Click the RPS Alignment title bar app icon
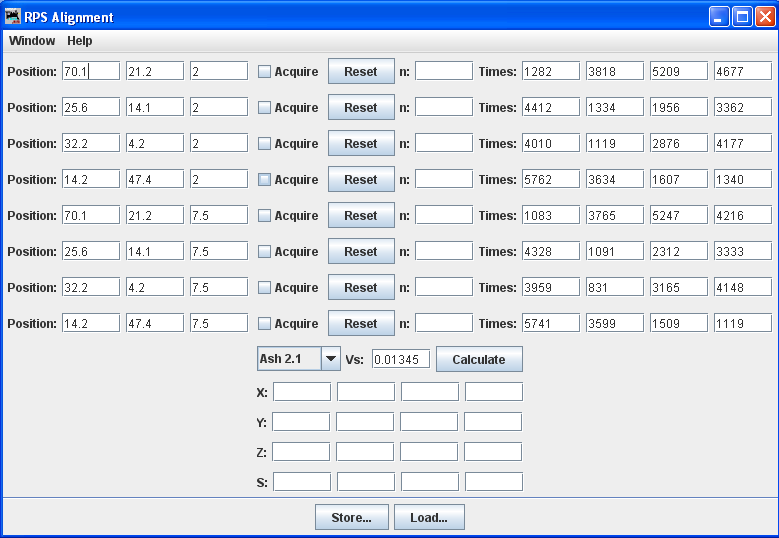 tap(14, 16)
